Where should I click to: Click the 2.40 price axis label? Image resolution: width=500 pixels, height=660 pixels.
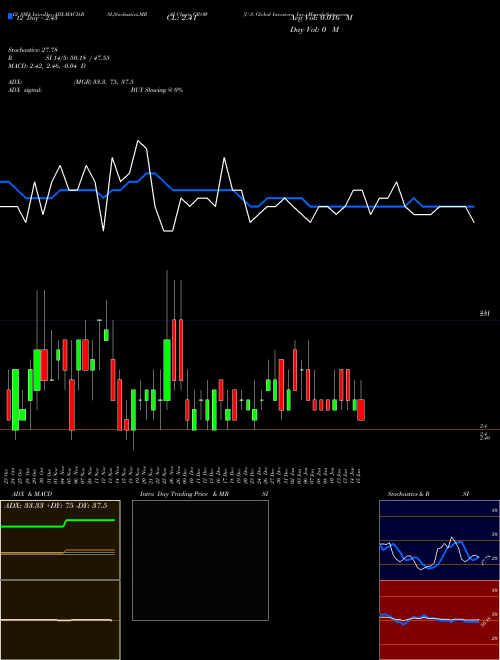pyautogui.click(x=485, y=438)
